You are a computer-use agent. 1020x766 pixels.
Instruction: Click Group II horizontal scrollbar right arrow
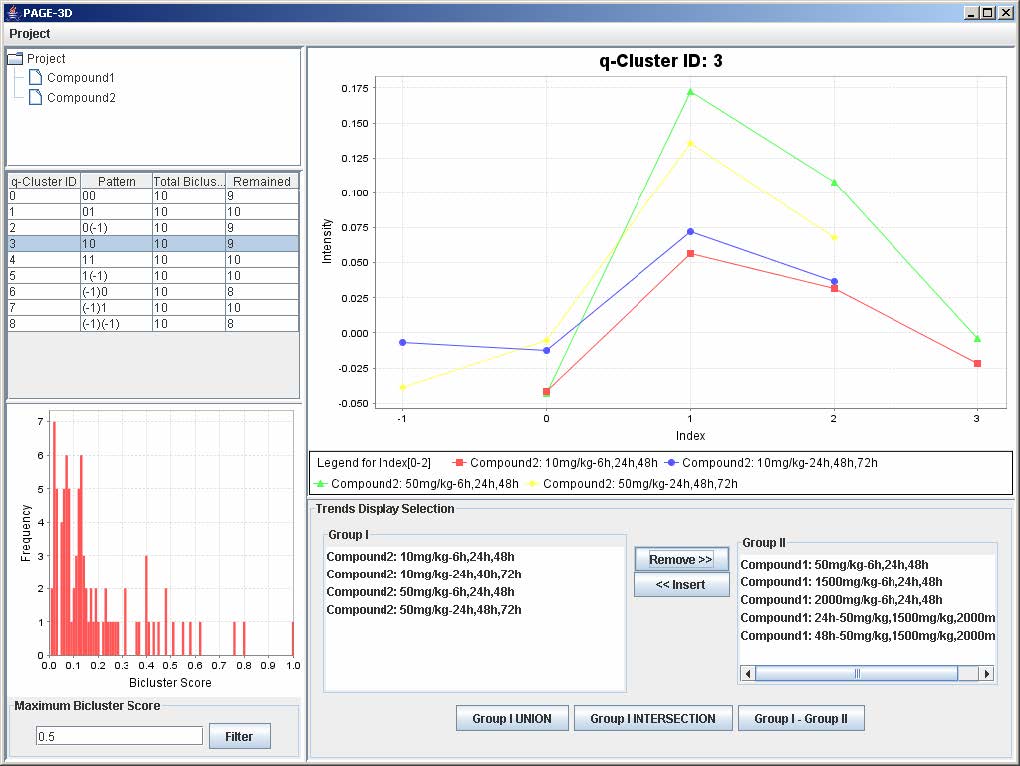tap(987, 674)
